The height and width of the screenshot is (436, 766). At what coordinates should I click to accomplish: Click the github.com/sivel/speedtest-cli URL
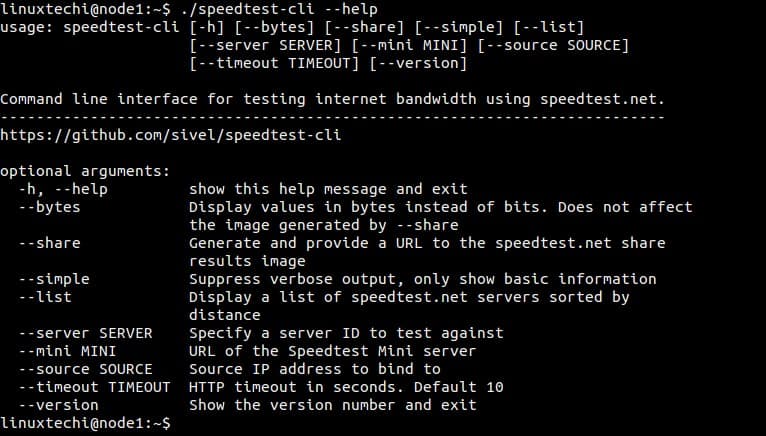170,135
